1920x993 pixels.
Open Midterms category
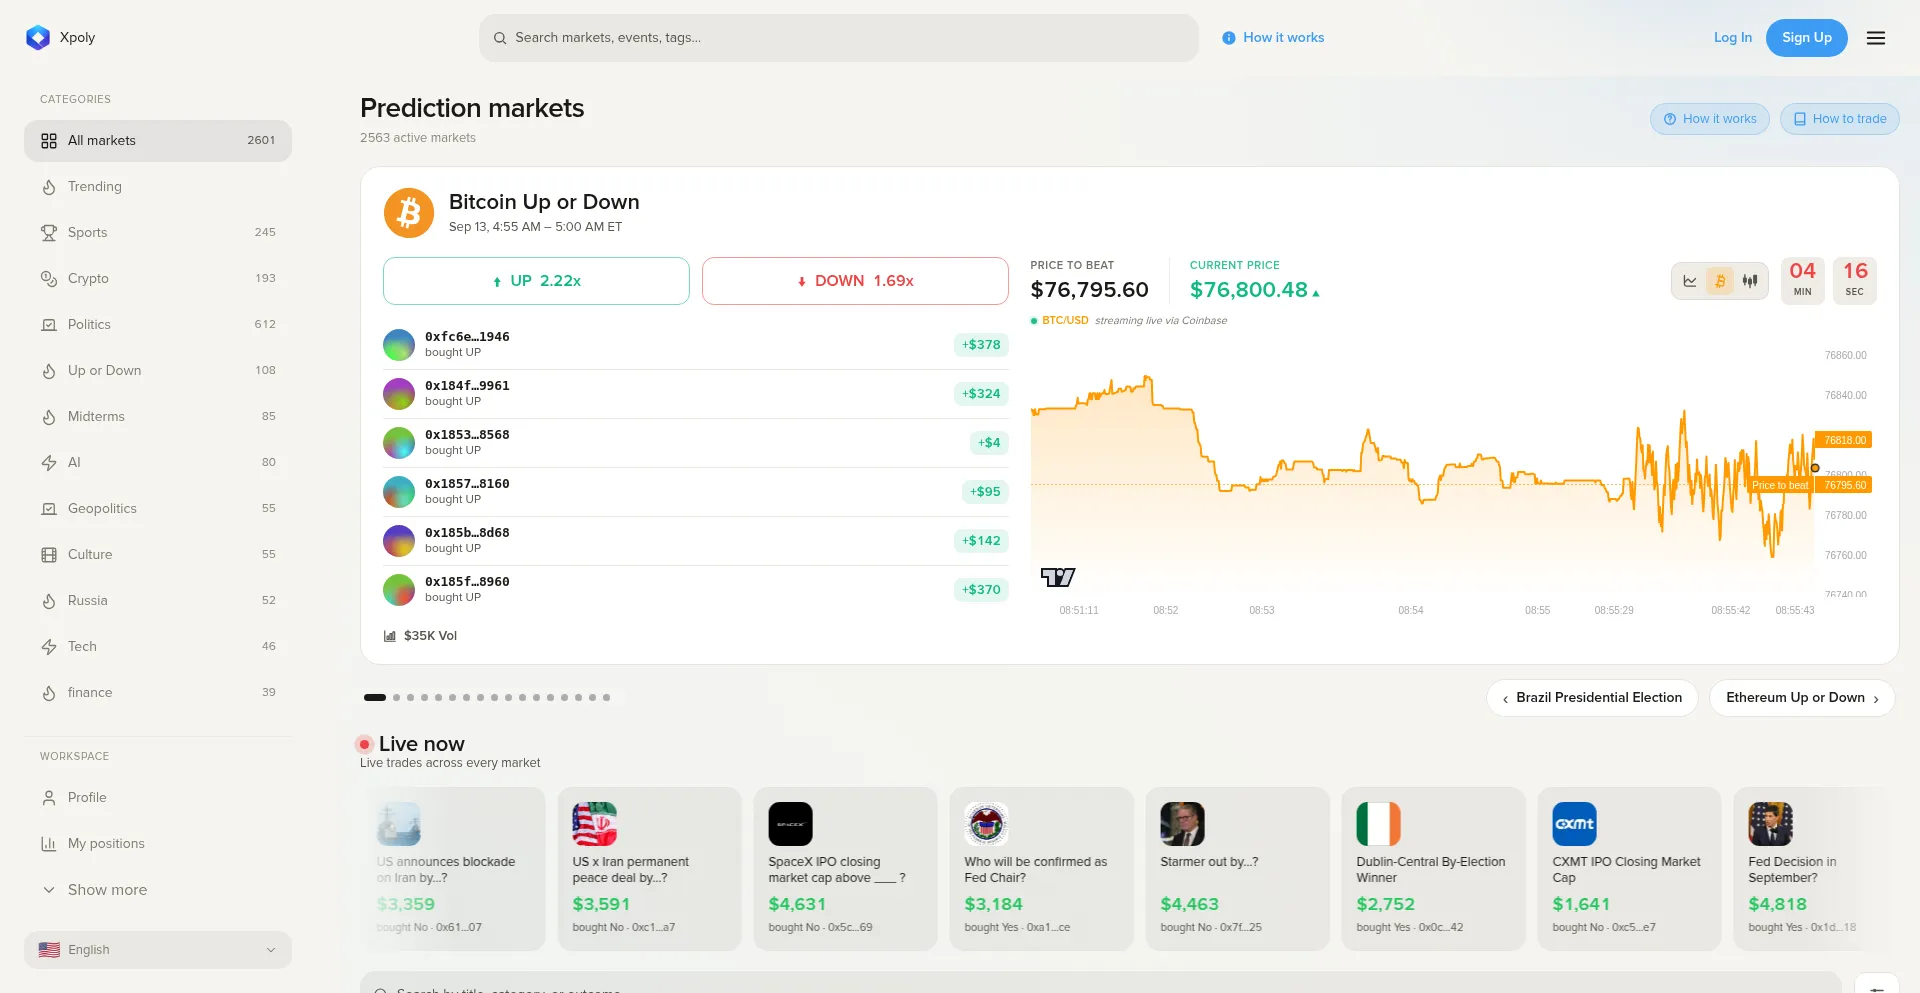tap(158, 417)
